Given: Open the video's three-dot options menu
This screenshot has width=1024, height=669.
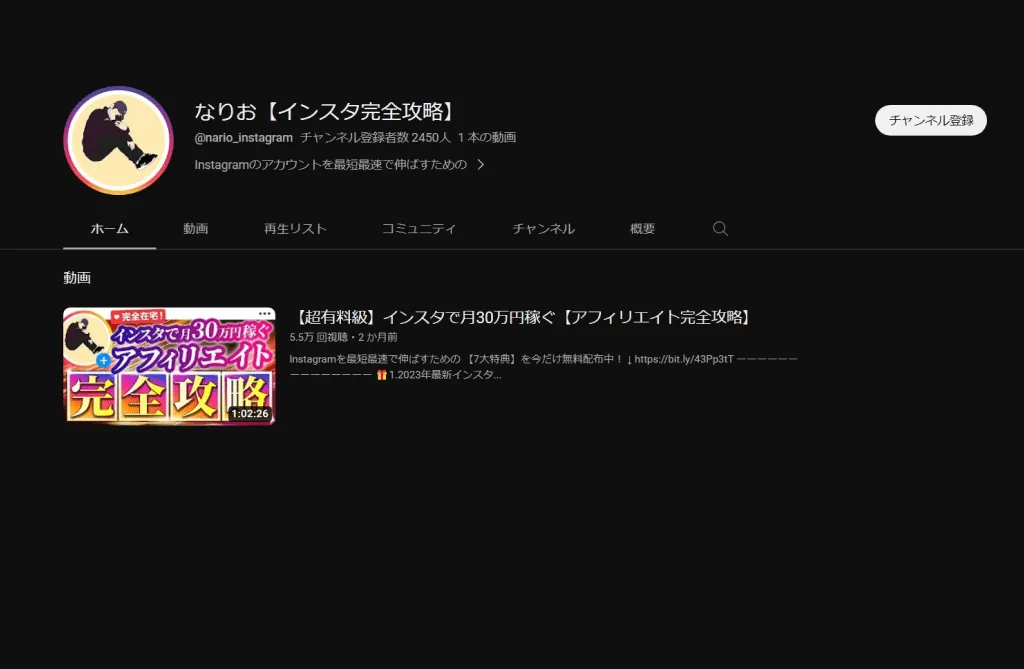Looking at the screenshot, I should coord(266,314).
